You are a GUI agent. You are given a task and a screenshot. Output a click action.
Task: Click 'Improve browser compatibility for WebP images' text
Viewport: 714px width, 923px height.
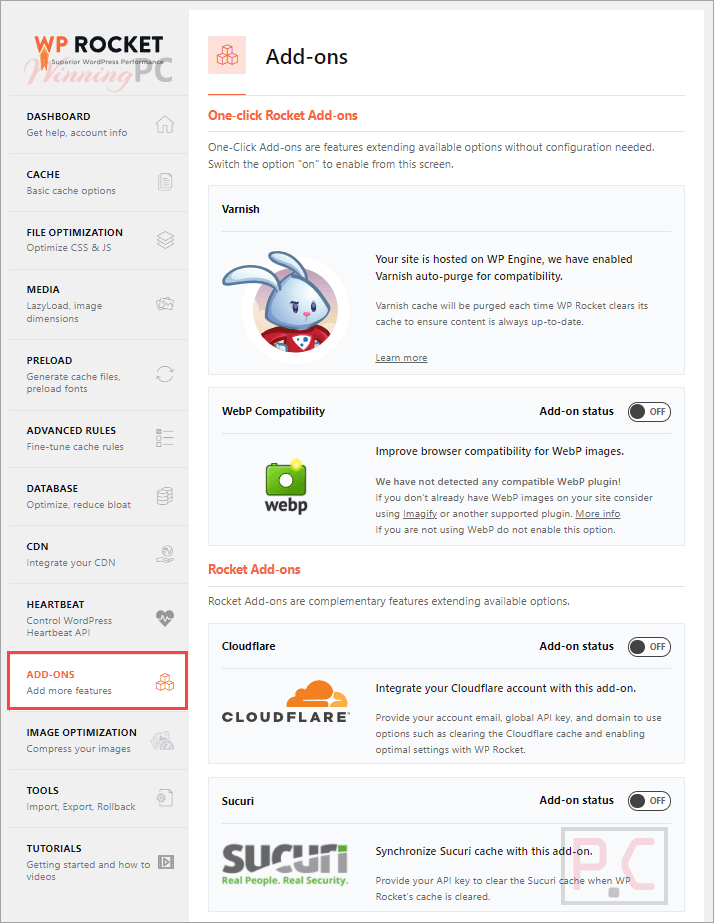(x=500, y=451)
